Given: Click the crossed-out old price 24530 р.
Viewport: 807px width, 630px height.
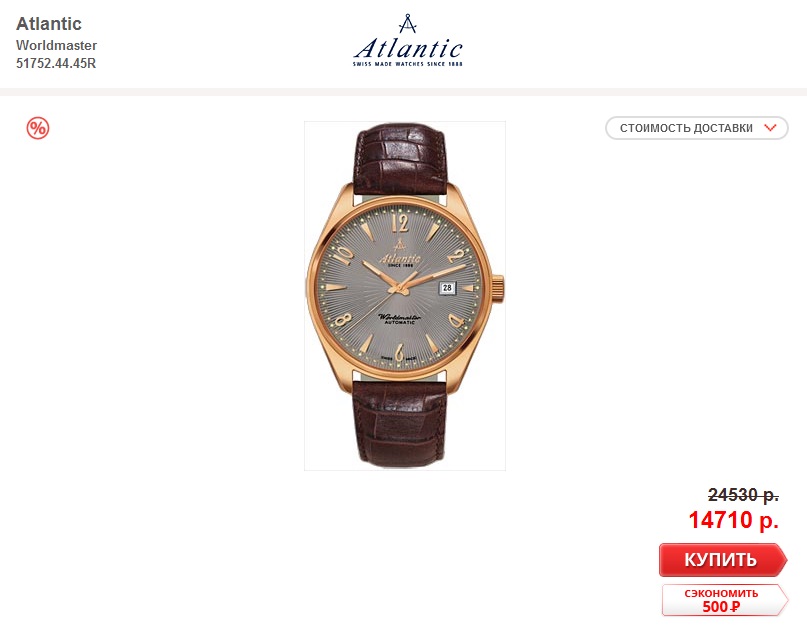Looking at the screenshot, I should tap(743, 495).
